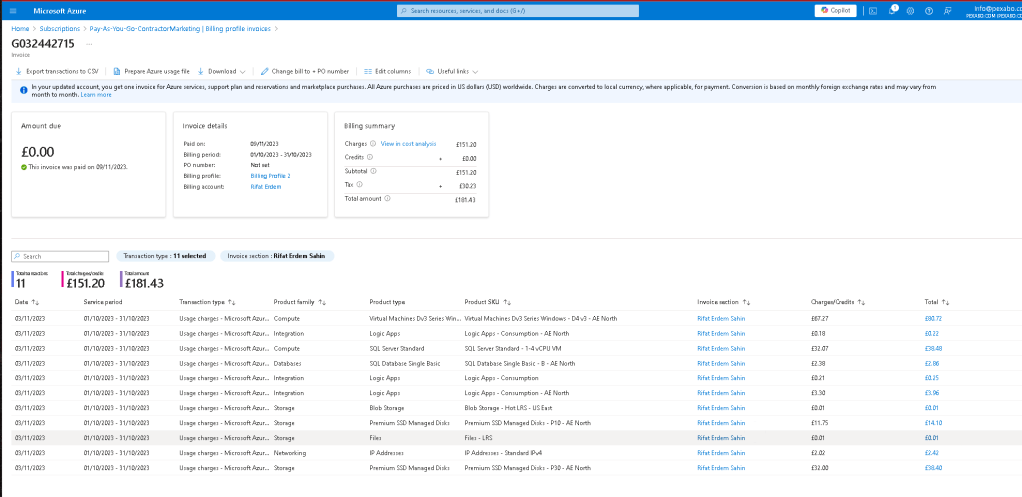Image resolution: width=1022 pixels, height=497 pixels.
Task: Open Transaction type filter pill
Action: pos(165,257)
